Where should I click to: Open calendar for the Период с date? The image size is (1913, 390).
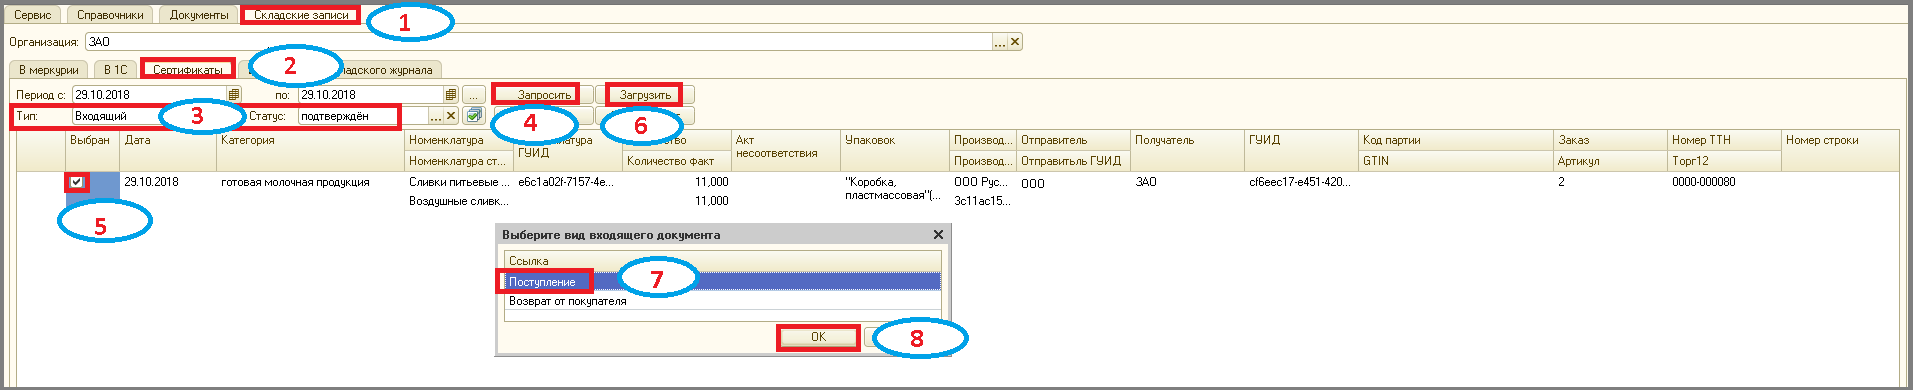click(x=234, y=95)
